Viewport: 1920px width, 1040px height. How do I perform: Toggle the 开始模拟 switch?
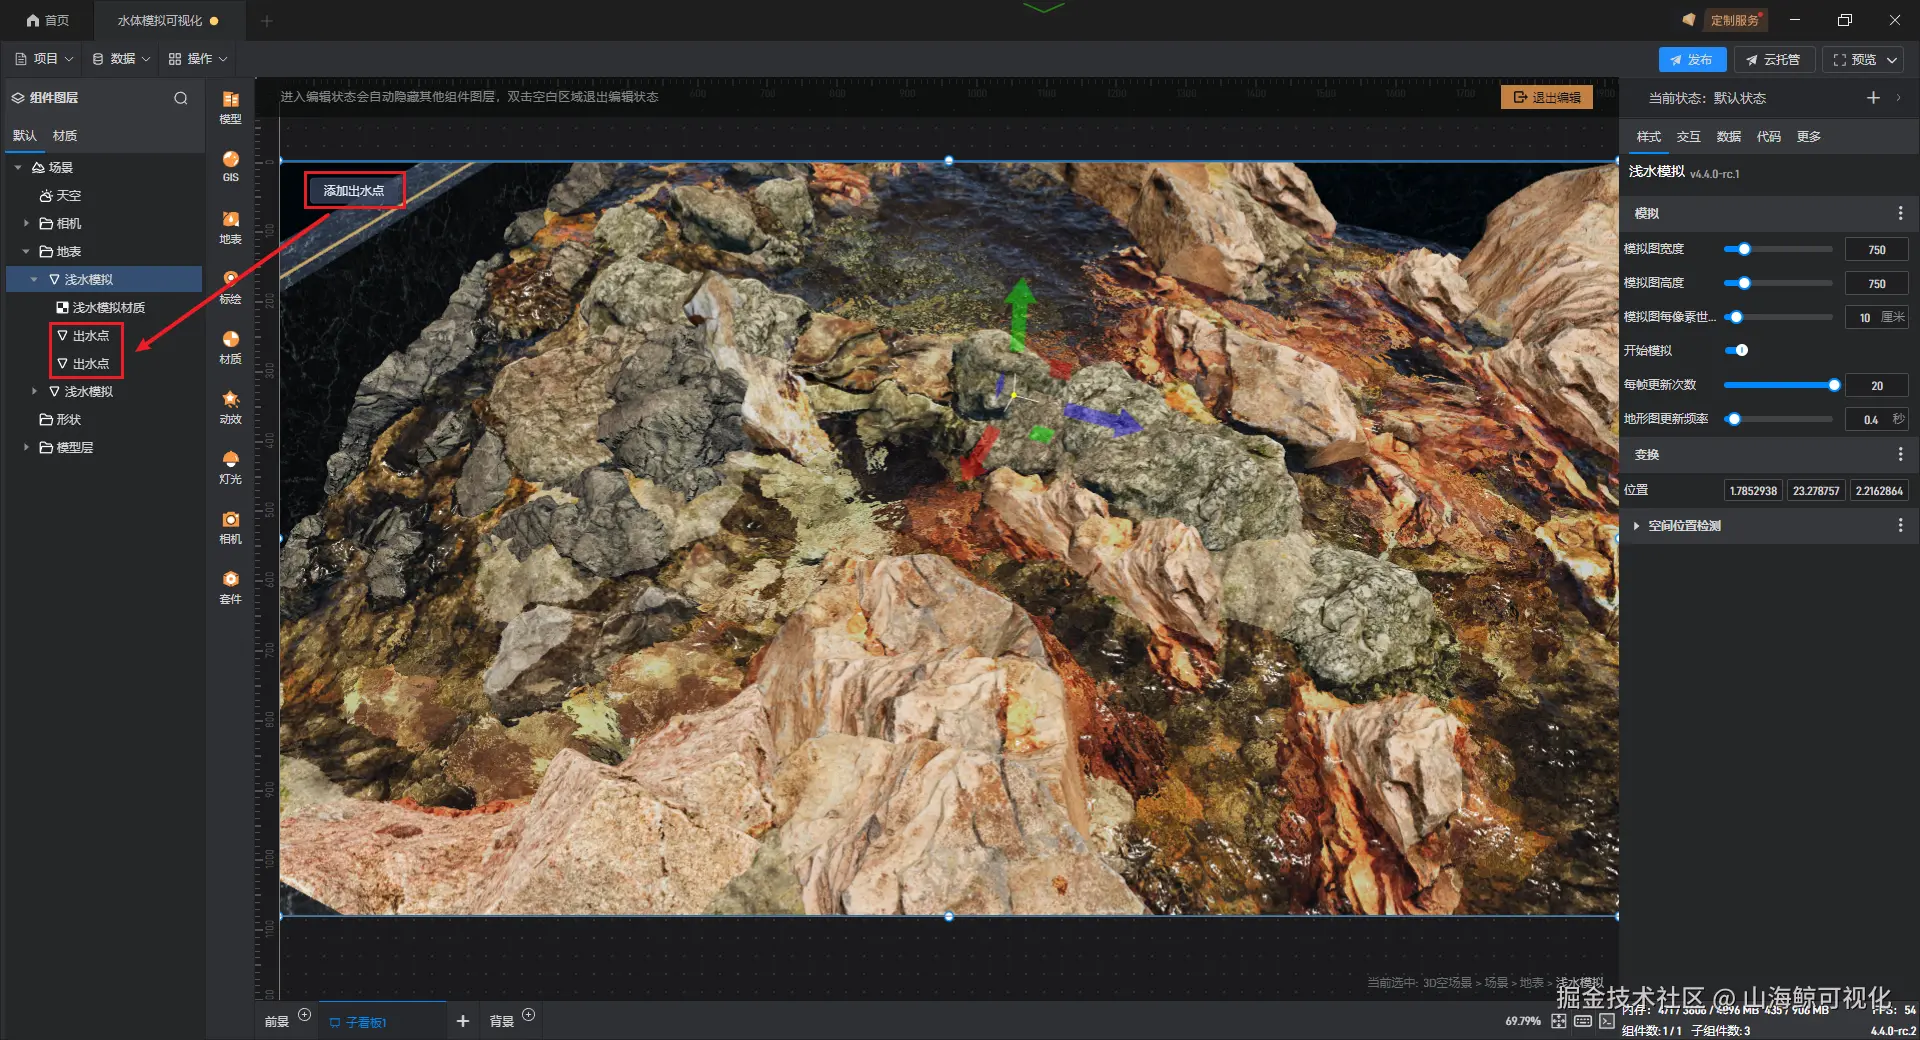click(x=1737, y=350)
